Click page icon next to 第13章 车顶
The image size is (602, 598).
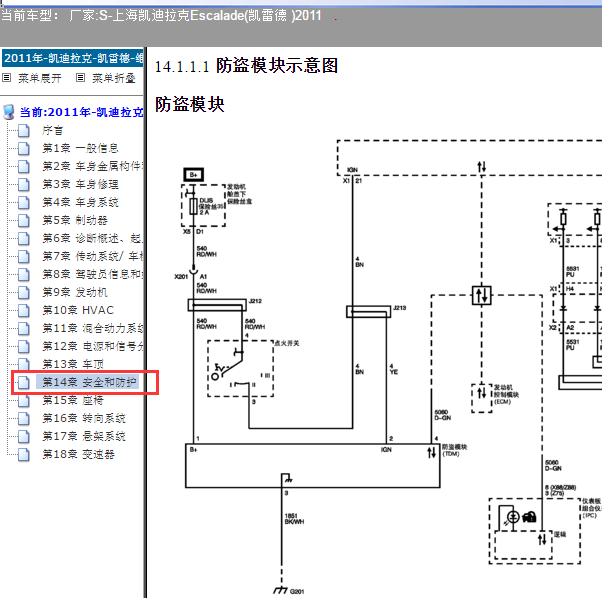point(24,364)
